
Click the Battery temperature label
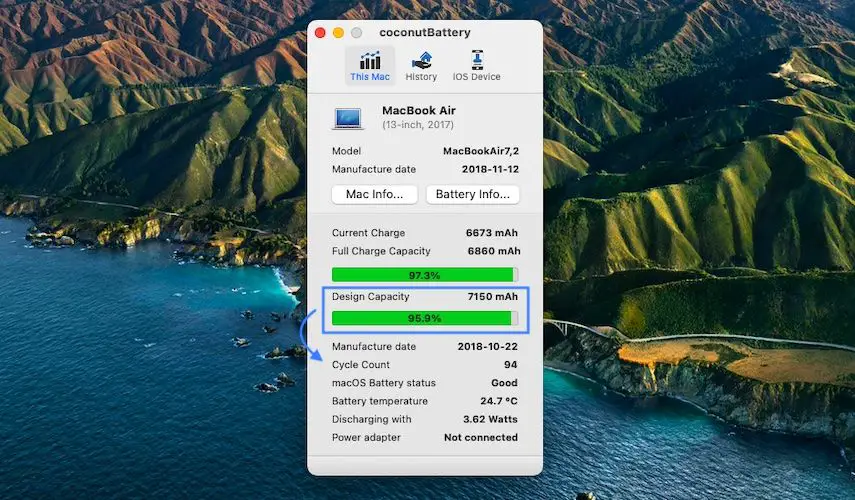[x=380, y=401]
